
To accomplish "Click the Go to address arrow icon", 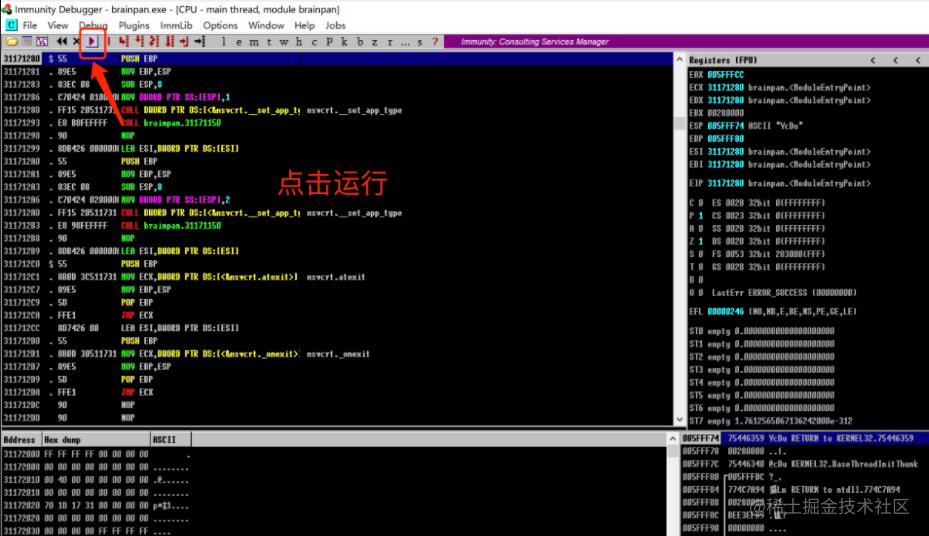I will tap(200, 41).
